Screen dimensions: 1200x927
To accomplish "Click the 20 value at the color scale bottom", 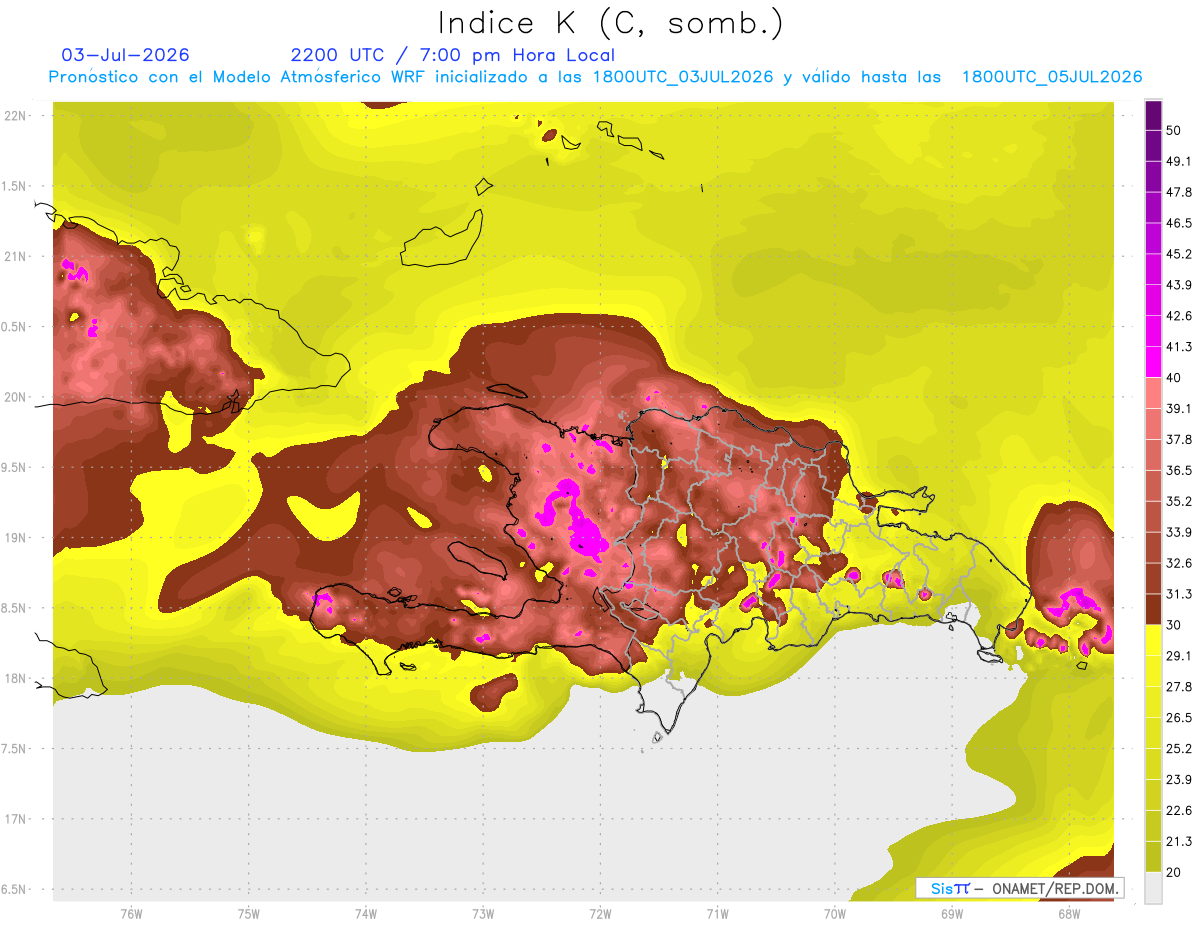I will pos(1173,873).
